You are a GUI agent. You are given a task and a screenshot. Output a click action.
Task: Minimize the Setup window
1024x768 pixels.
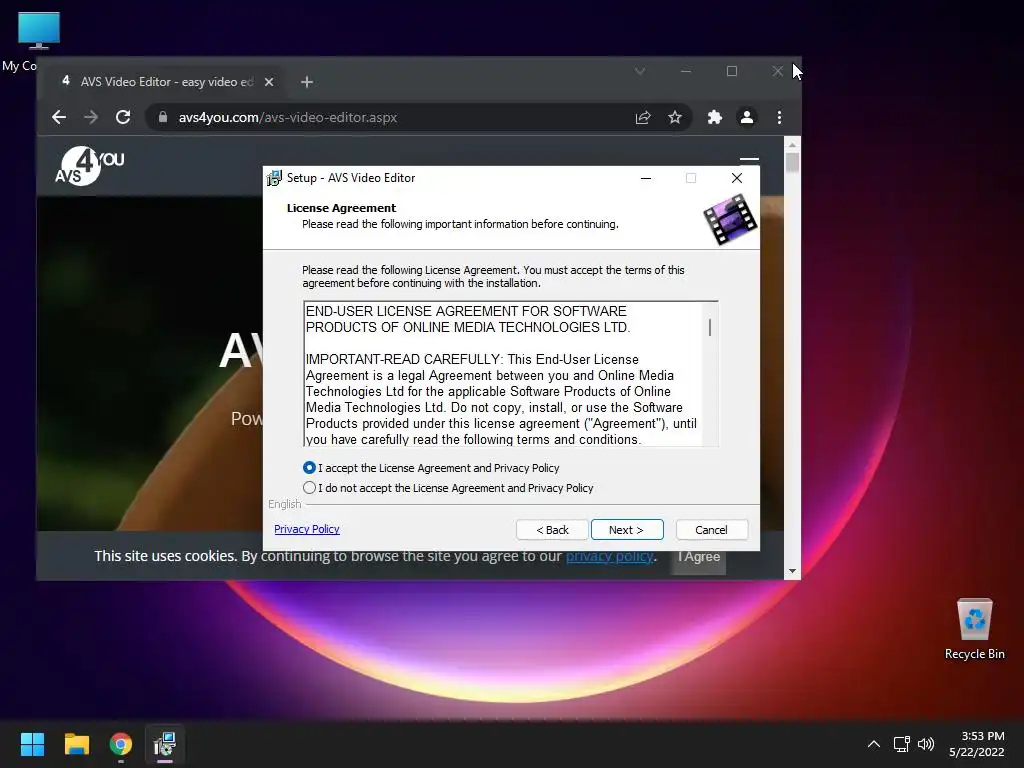(x=646, y=178)
